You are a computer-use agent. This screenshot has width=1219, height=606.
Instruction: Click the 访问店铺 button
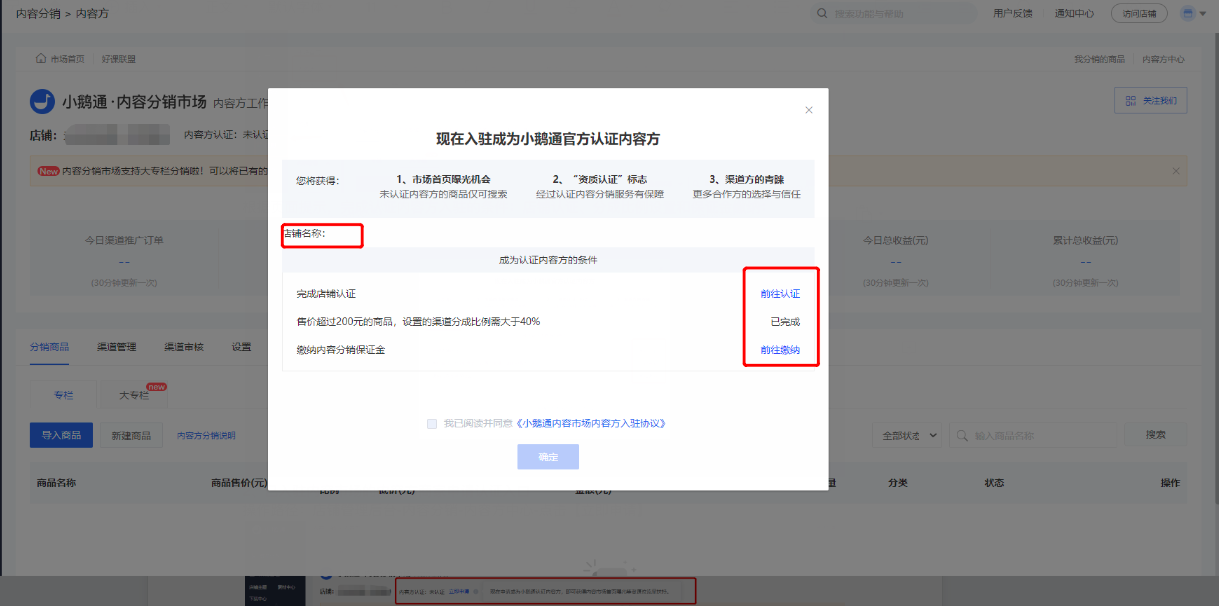click(x=1139, y=14)
